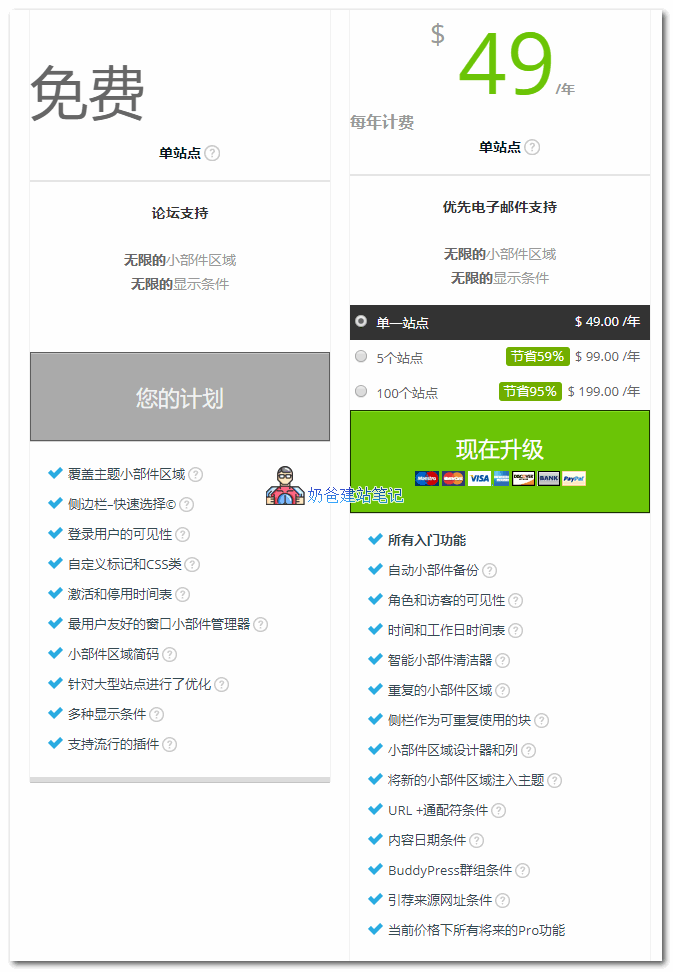This screenshot has height=972, width=673.
Task: Click the 每年计费 billing label
Action: coord(382,122)
